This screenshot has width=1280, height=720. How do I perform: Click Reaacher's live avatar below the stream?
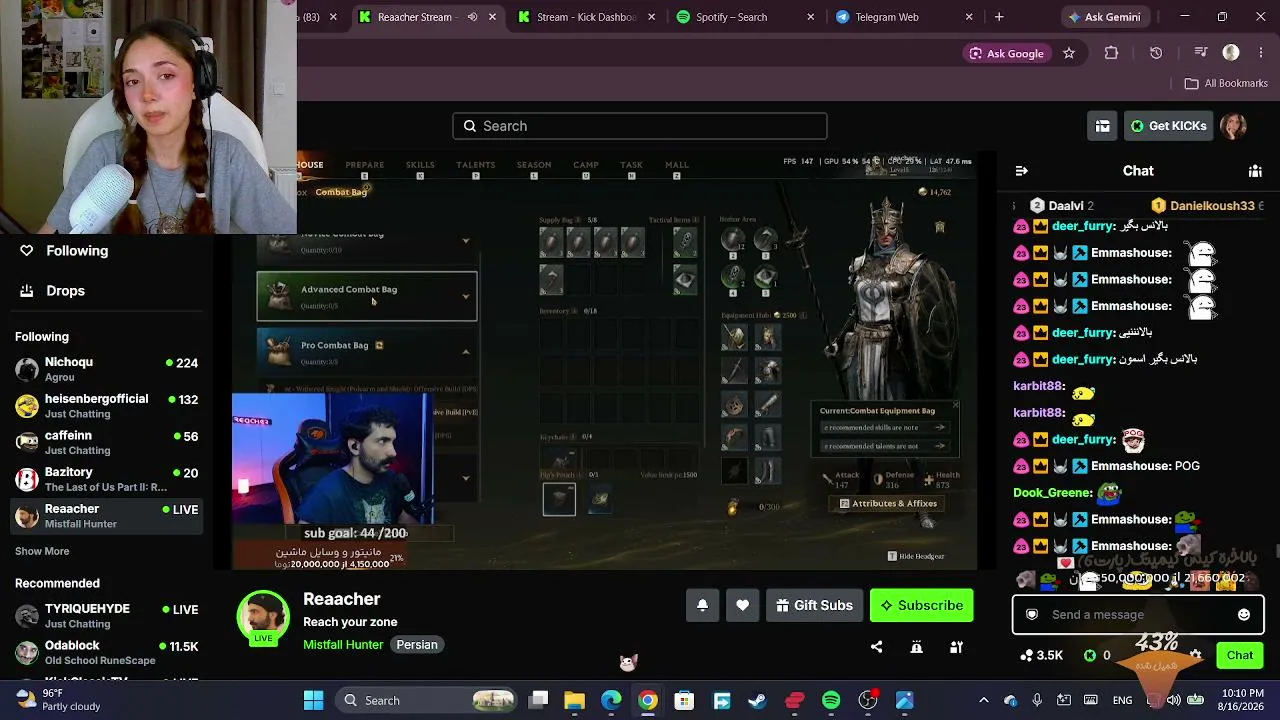coord(263,617)
